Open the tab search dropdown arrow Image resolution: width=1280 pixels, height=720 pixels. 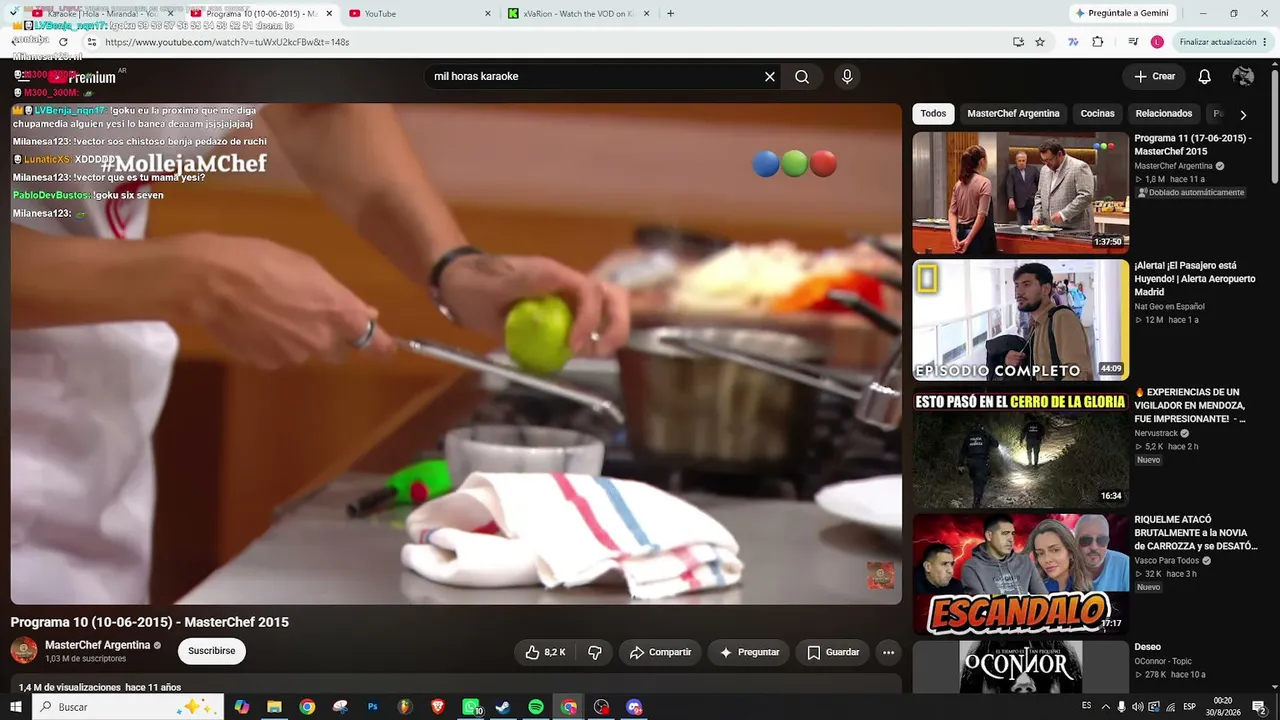(14, 13)
